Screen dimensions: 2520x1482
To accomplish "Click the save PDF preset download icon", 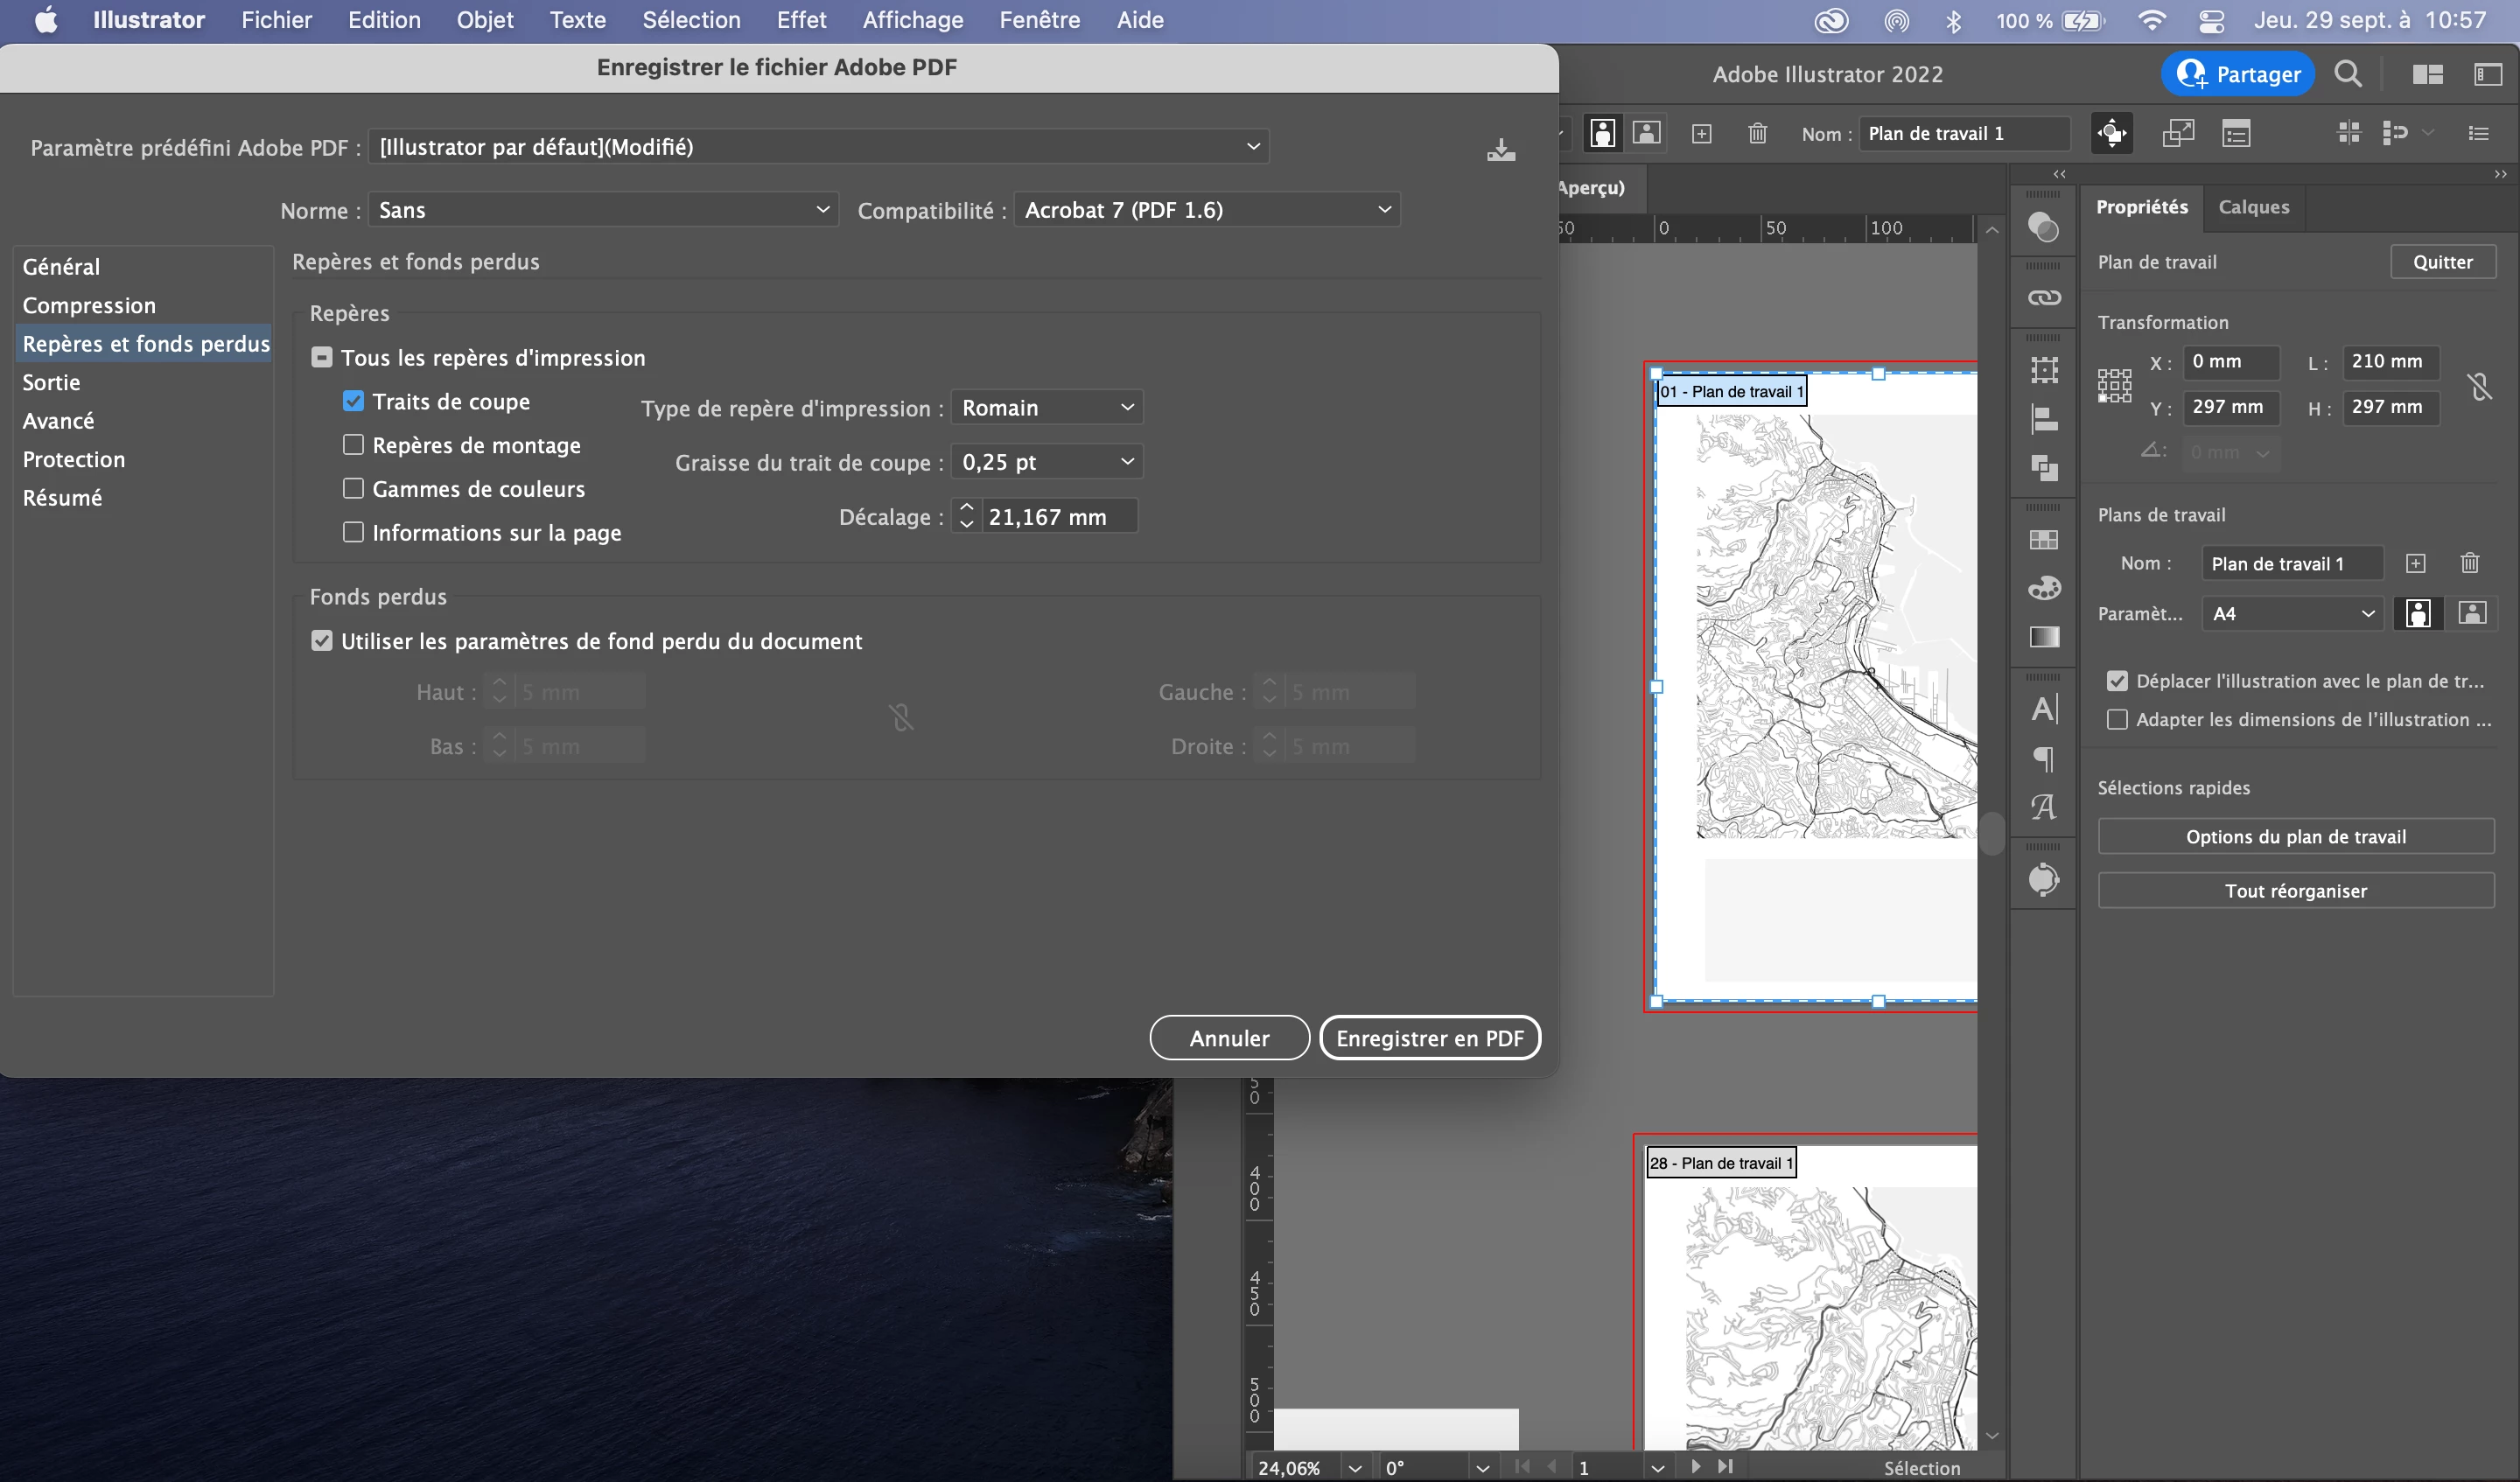I will click(1500, 150).
